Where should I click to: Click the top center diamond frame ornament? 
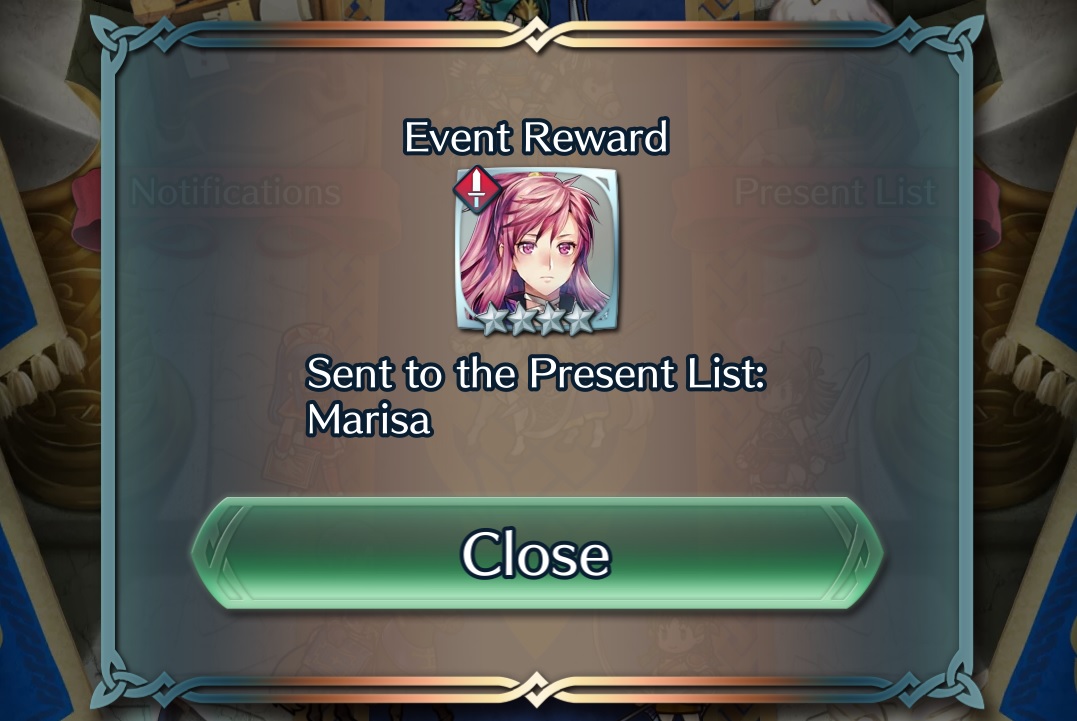536,34
